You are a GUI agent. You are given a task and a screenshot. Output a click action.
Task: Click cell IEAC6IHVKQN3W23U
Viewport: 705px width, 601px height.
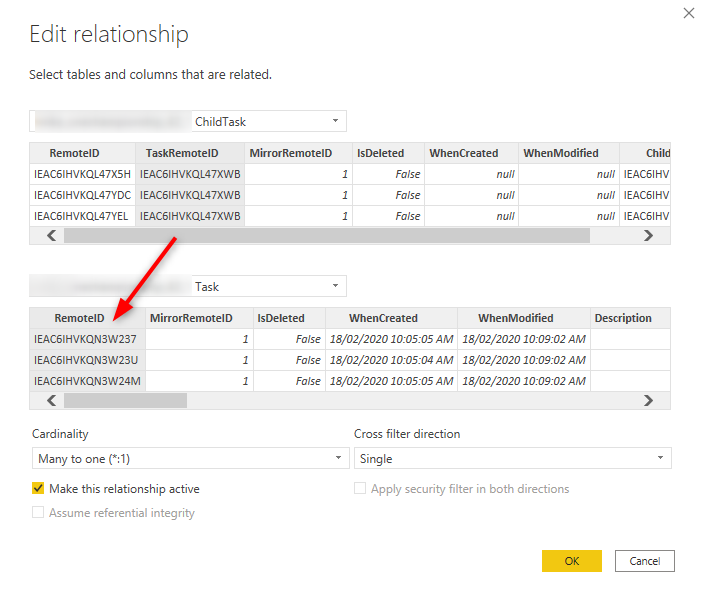pos(88,360)
